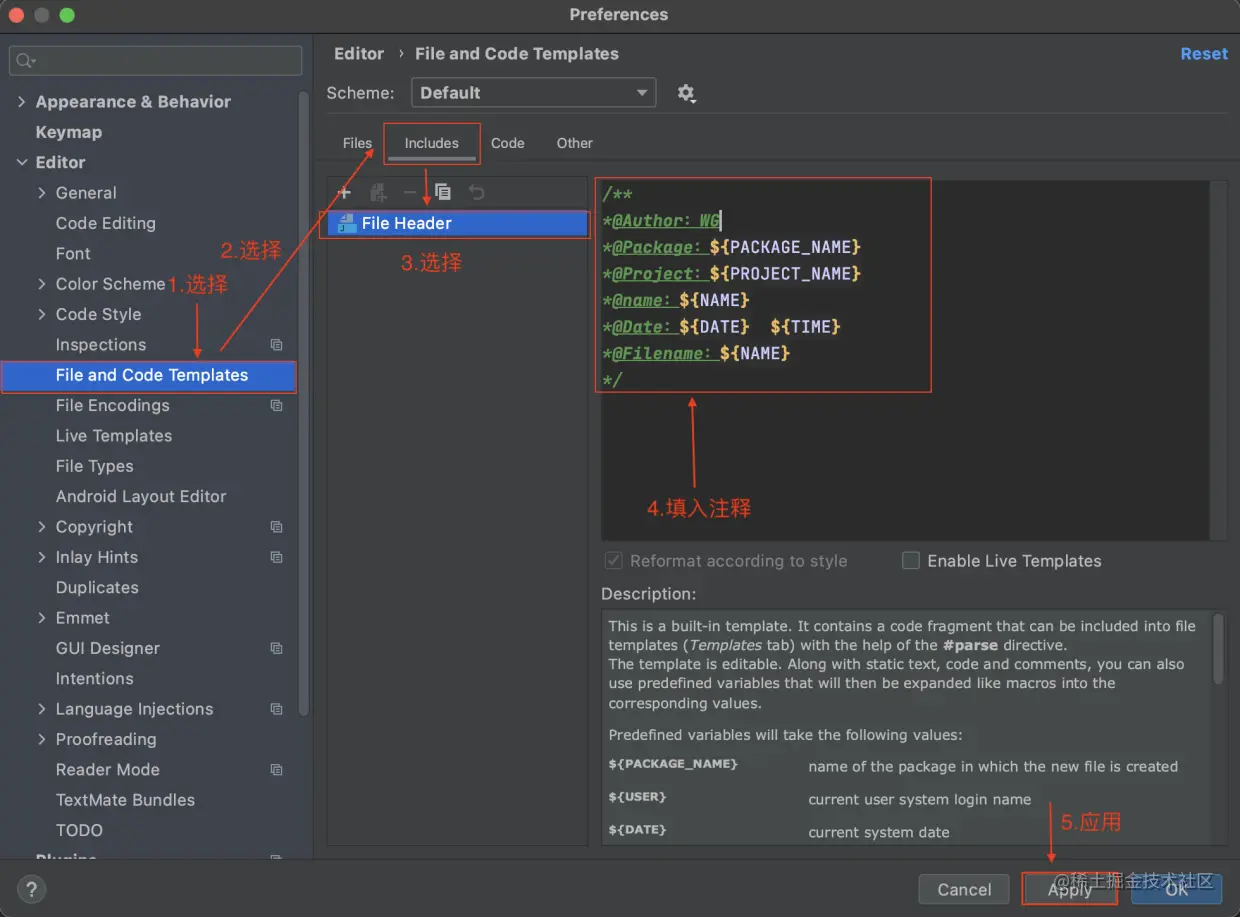Toggle Reformat according to style checkbox
The height and width of the screenshot is (917, 1240).
click(x=613, y=561)
